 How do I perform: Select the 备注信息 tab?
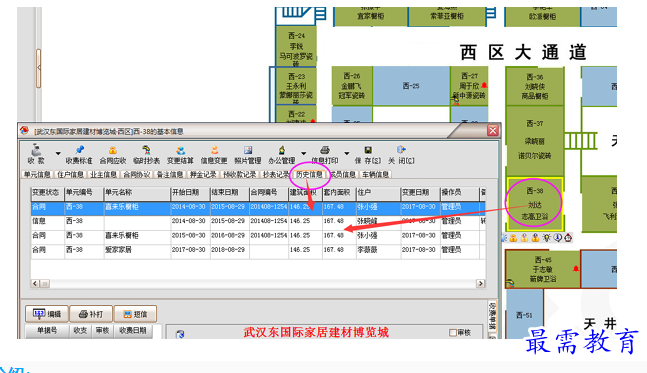tap(170, 175)
